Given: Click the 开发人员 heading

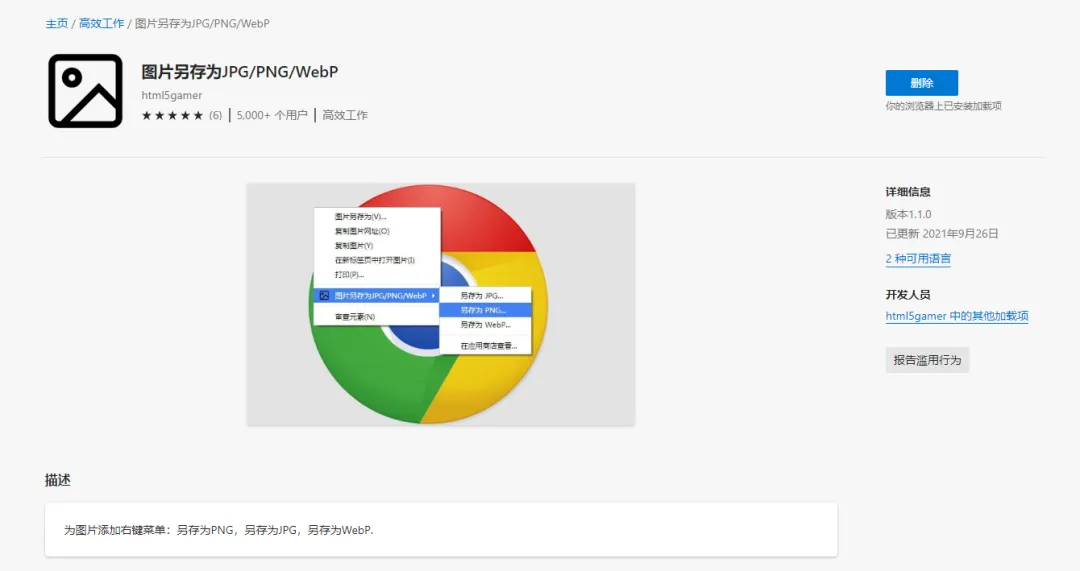Looking at the screenshot, I should [x=908, y=294].
